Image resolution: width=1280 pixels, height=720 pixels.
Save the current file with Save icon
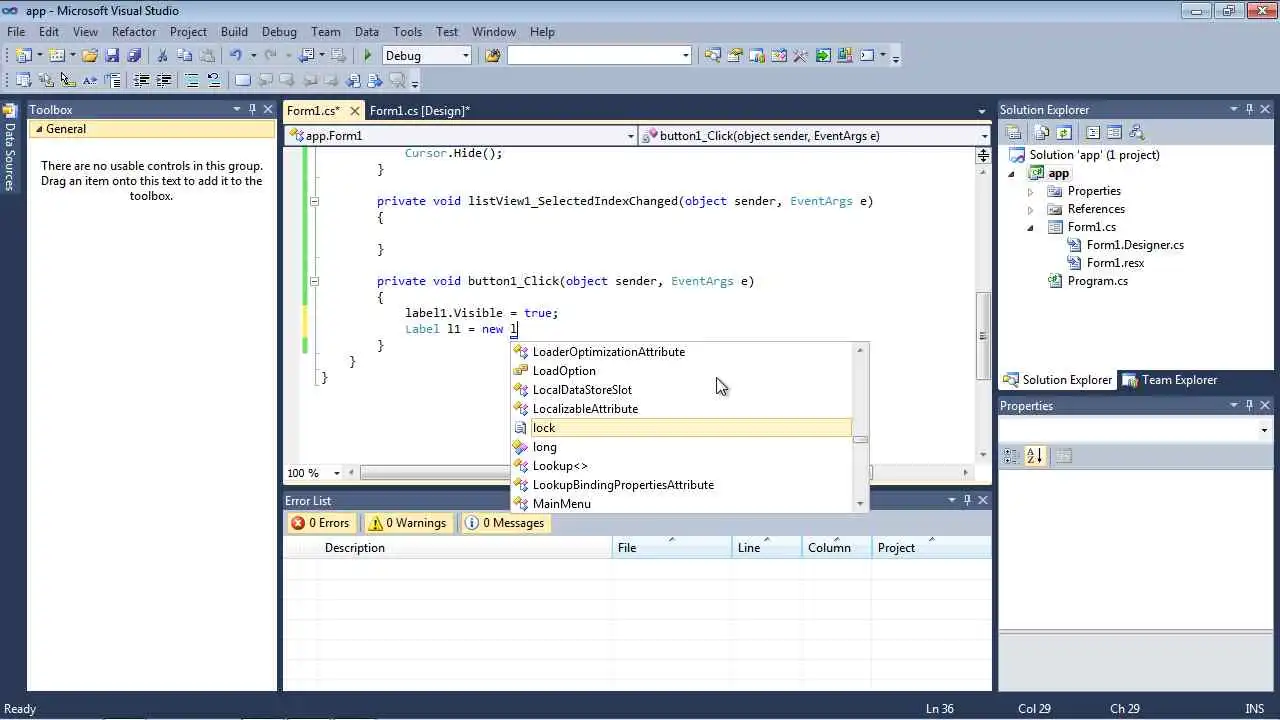tap(111, 56)
